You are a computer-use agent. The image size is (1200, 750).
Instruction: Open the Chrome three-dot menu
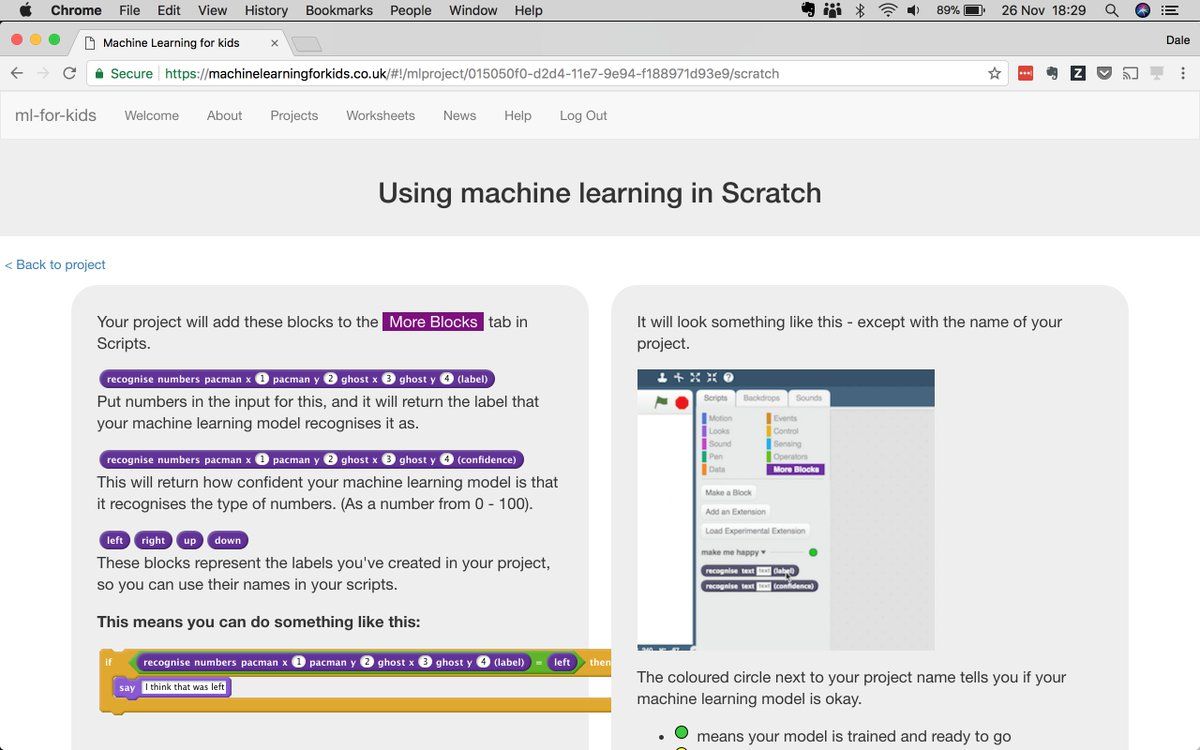[1184, 73]
